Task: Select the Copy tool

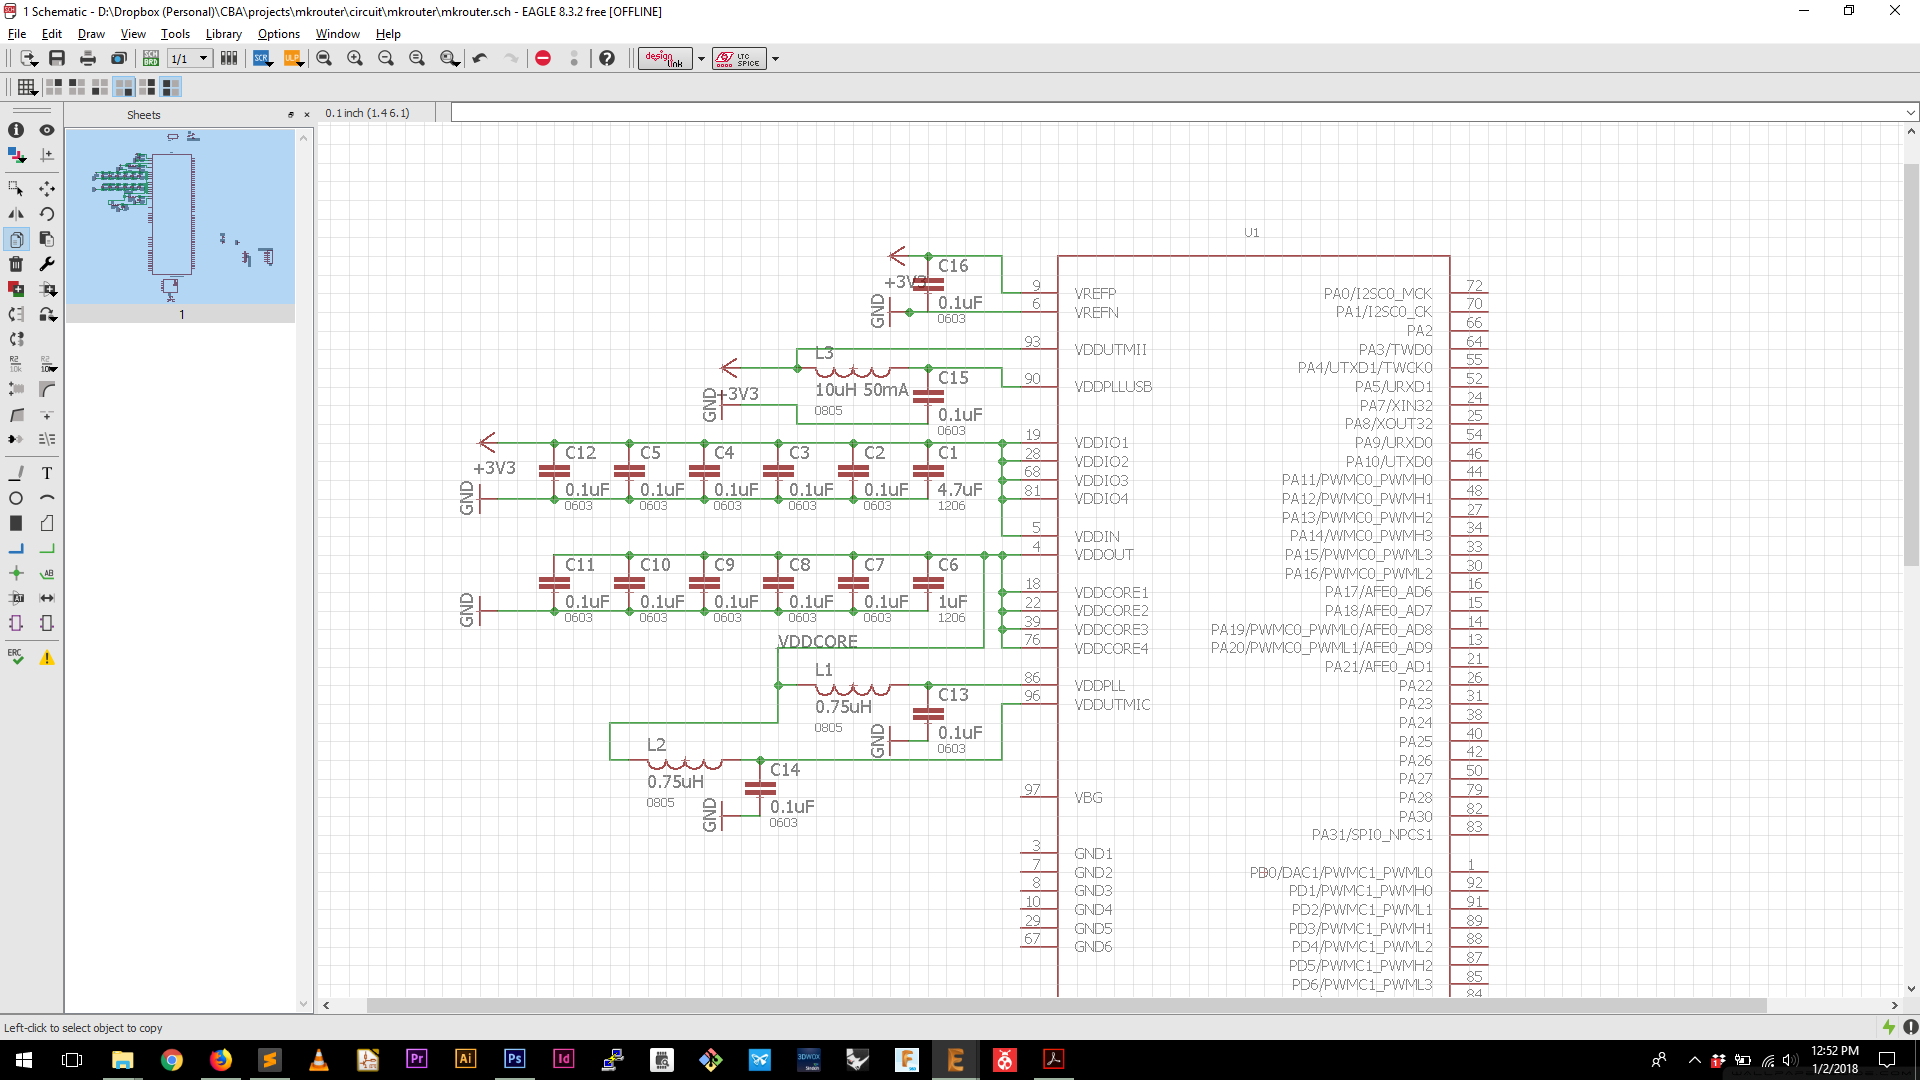Action: 16,240
